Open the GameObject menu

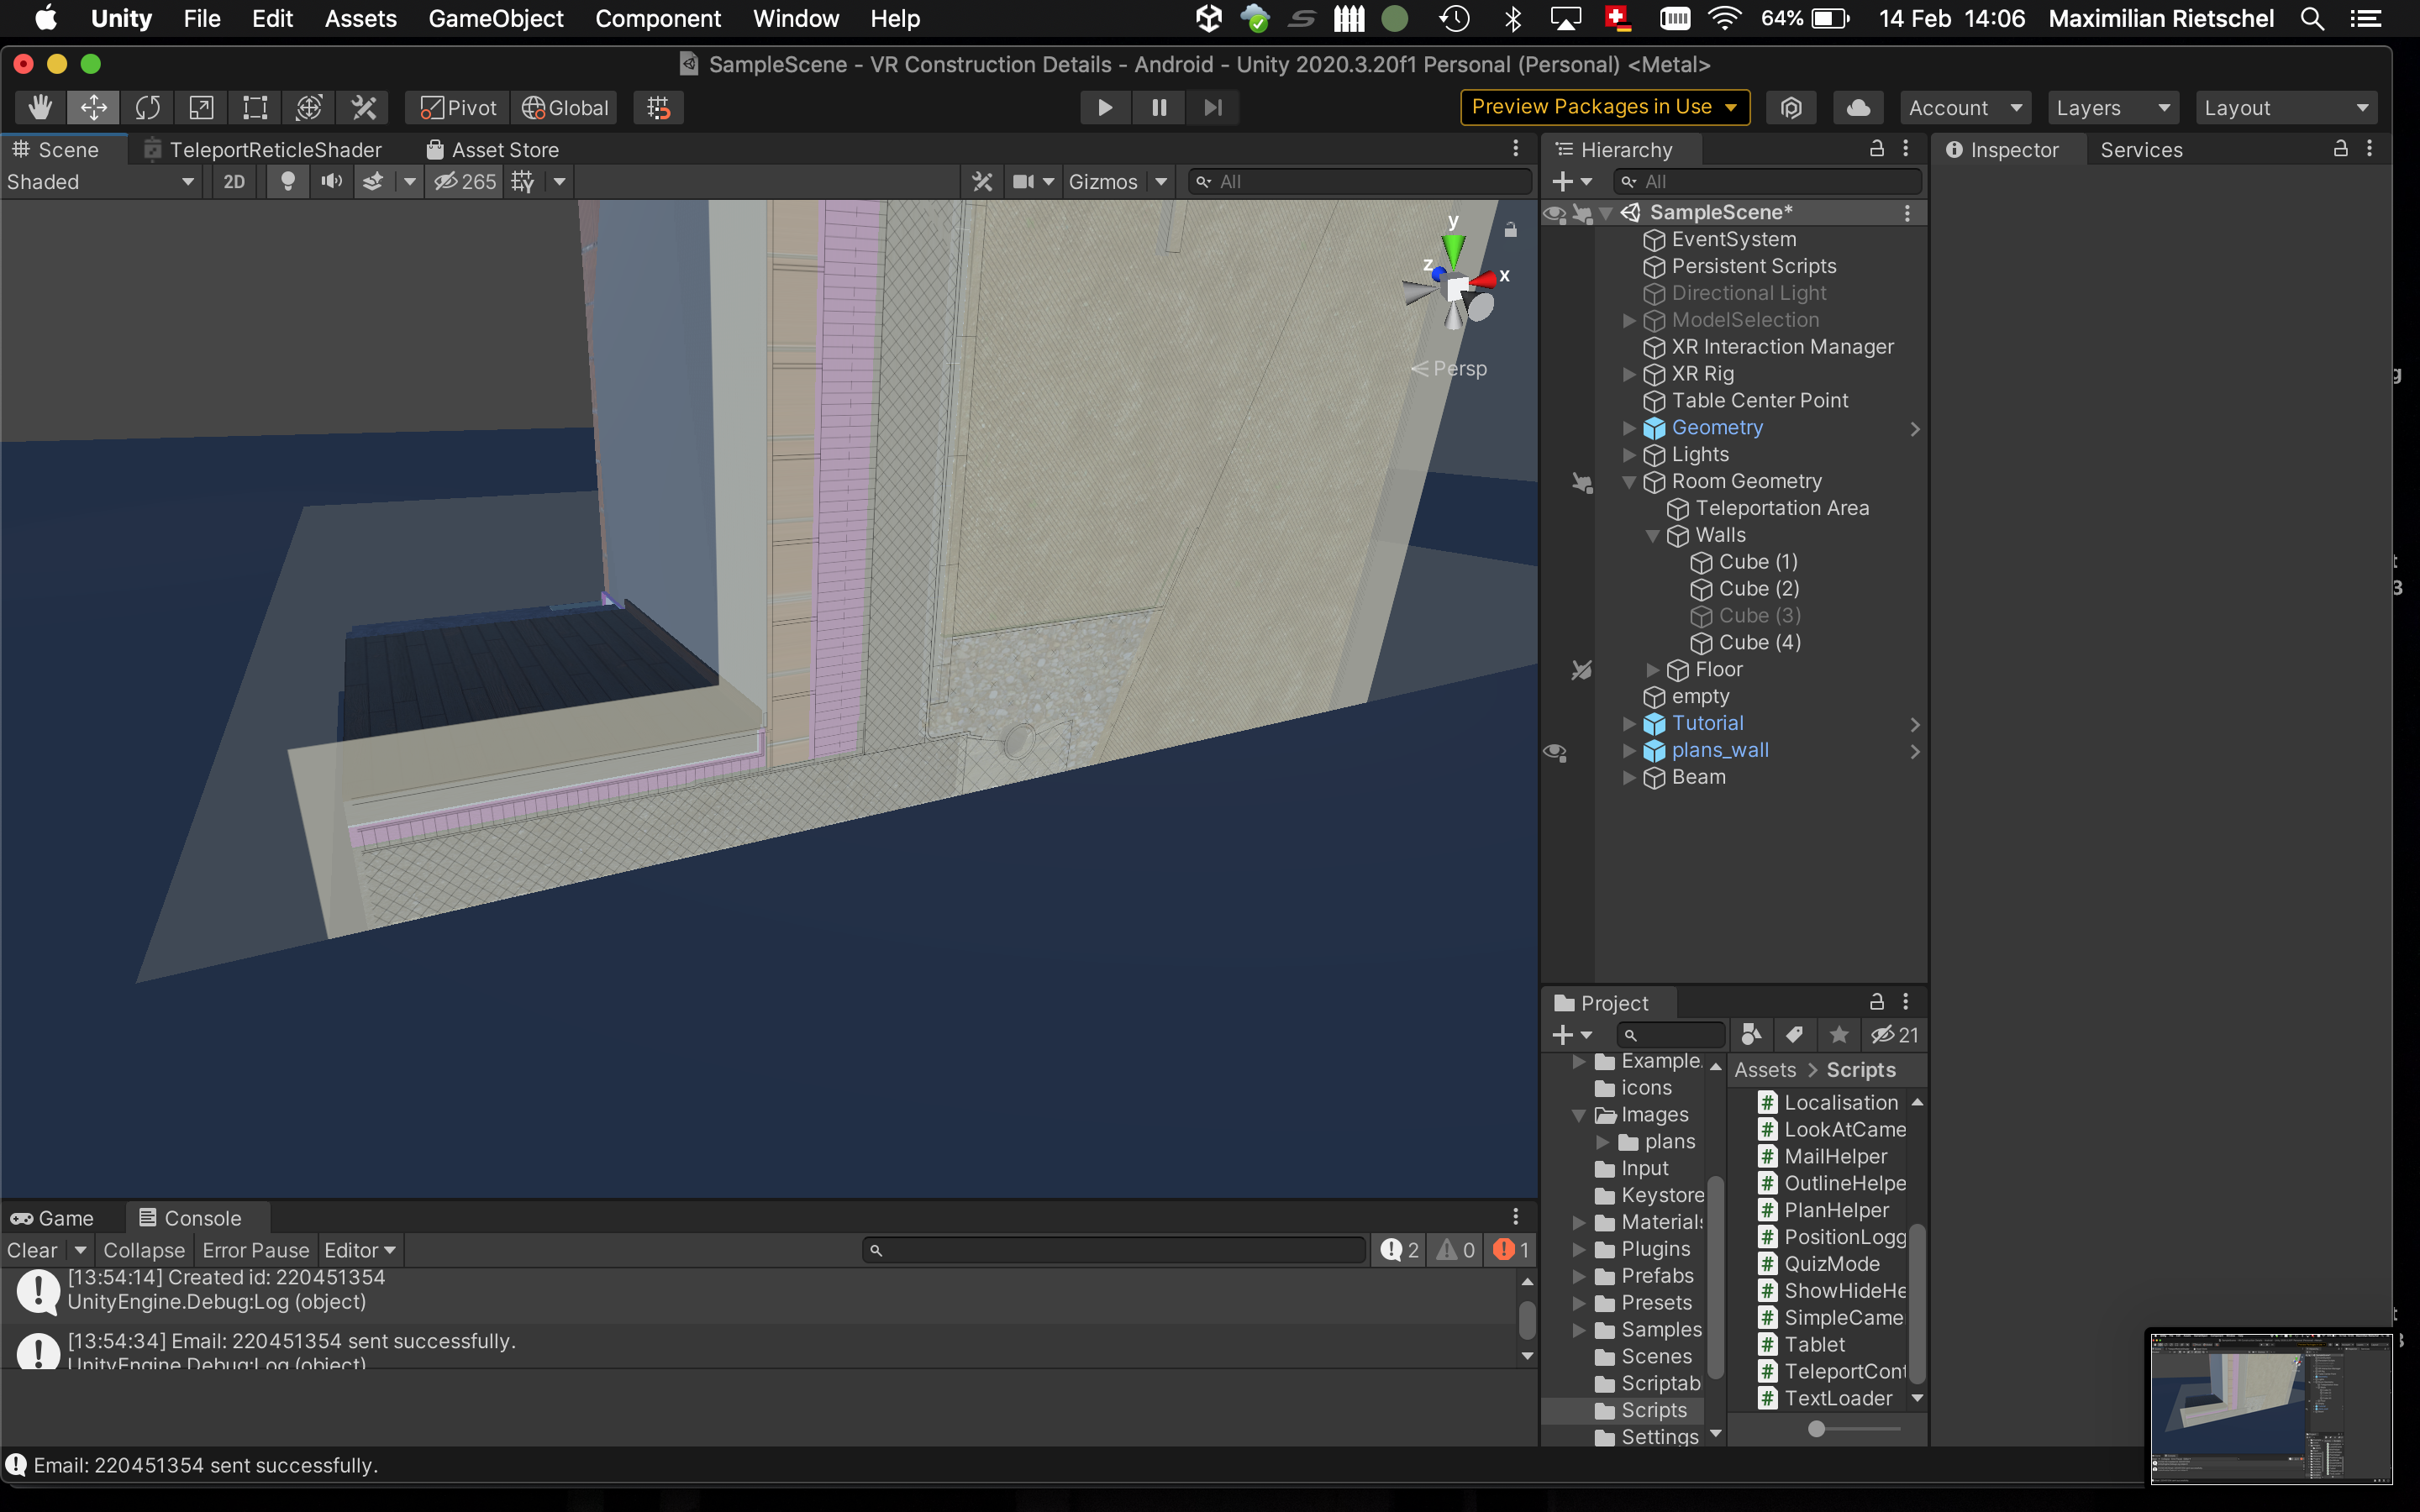click(495, 19)
